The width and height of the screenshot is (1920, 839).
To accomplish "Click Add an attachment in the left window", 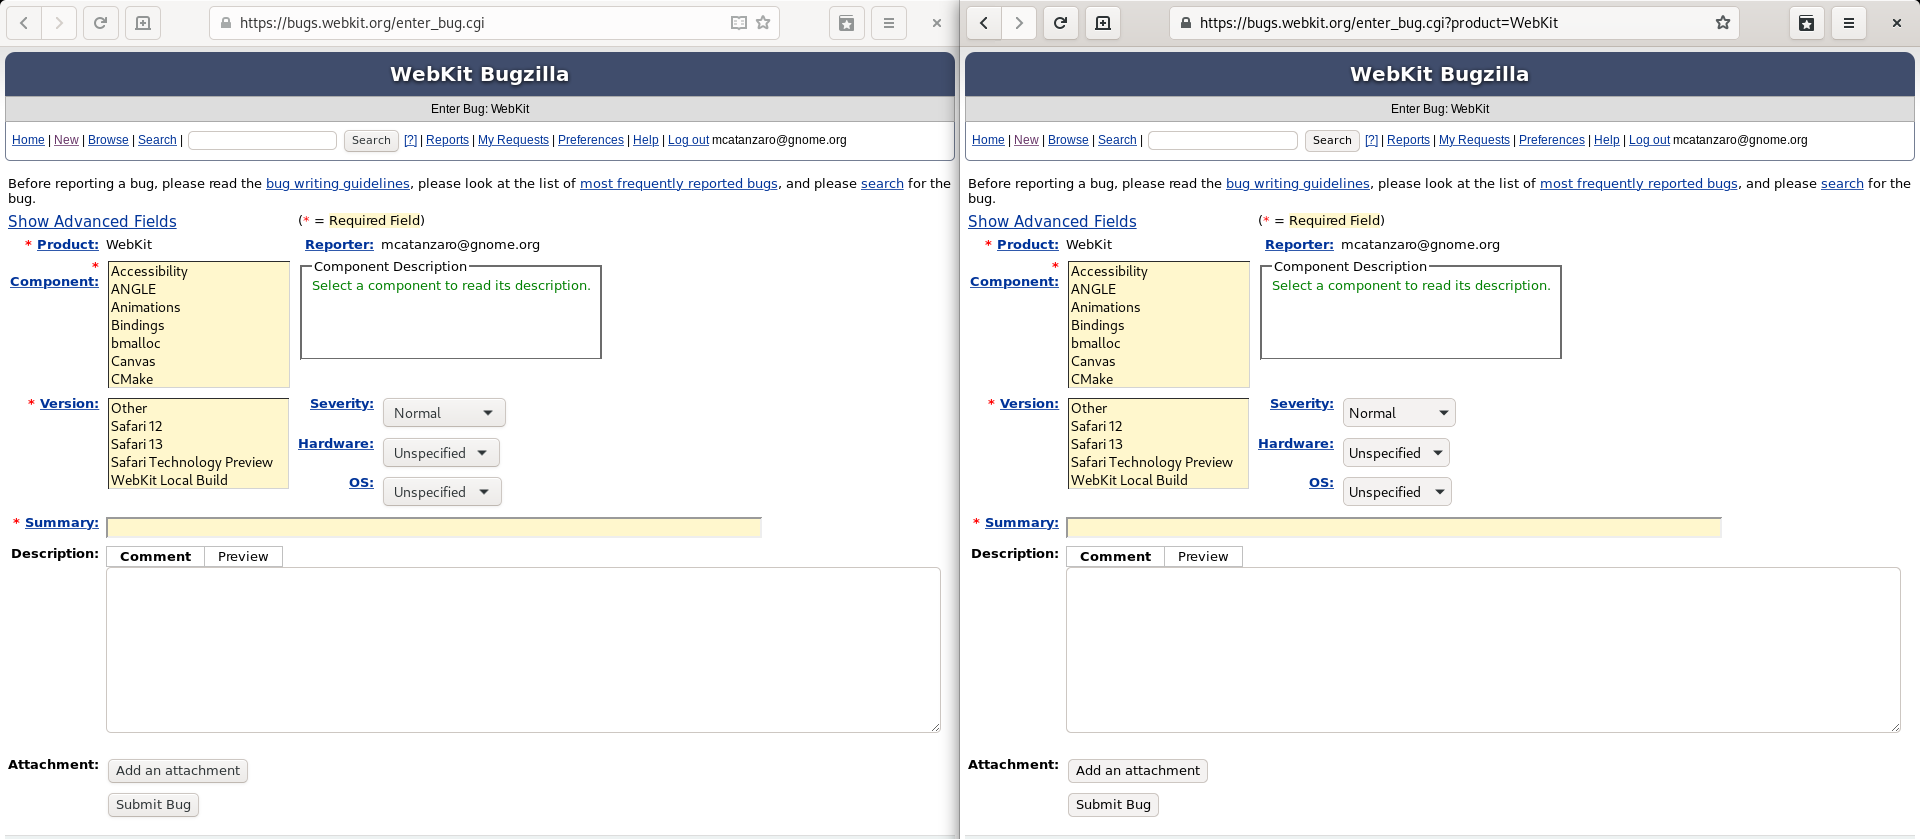I will (x=178, y=771).
